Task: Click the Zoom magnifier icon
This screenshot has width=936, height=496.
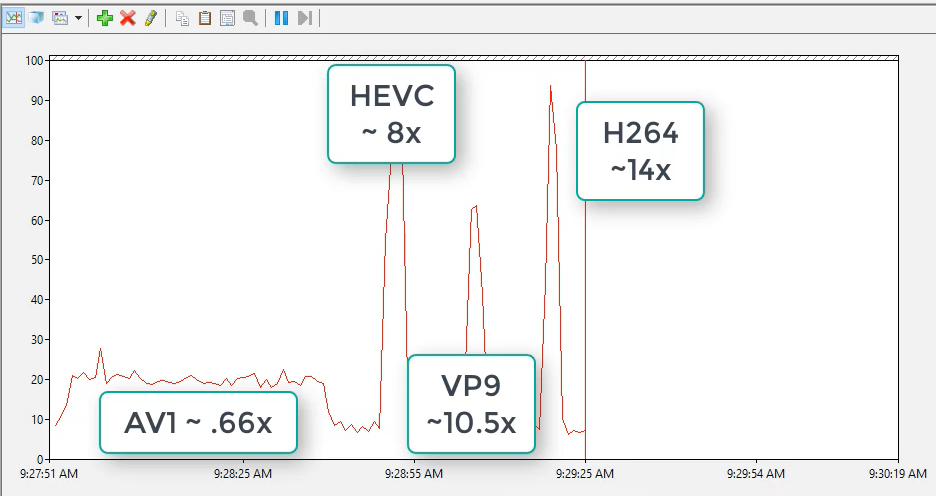Action: [x=250, y=18]
